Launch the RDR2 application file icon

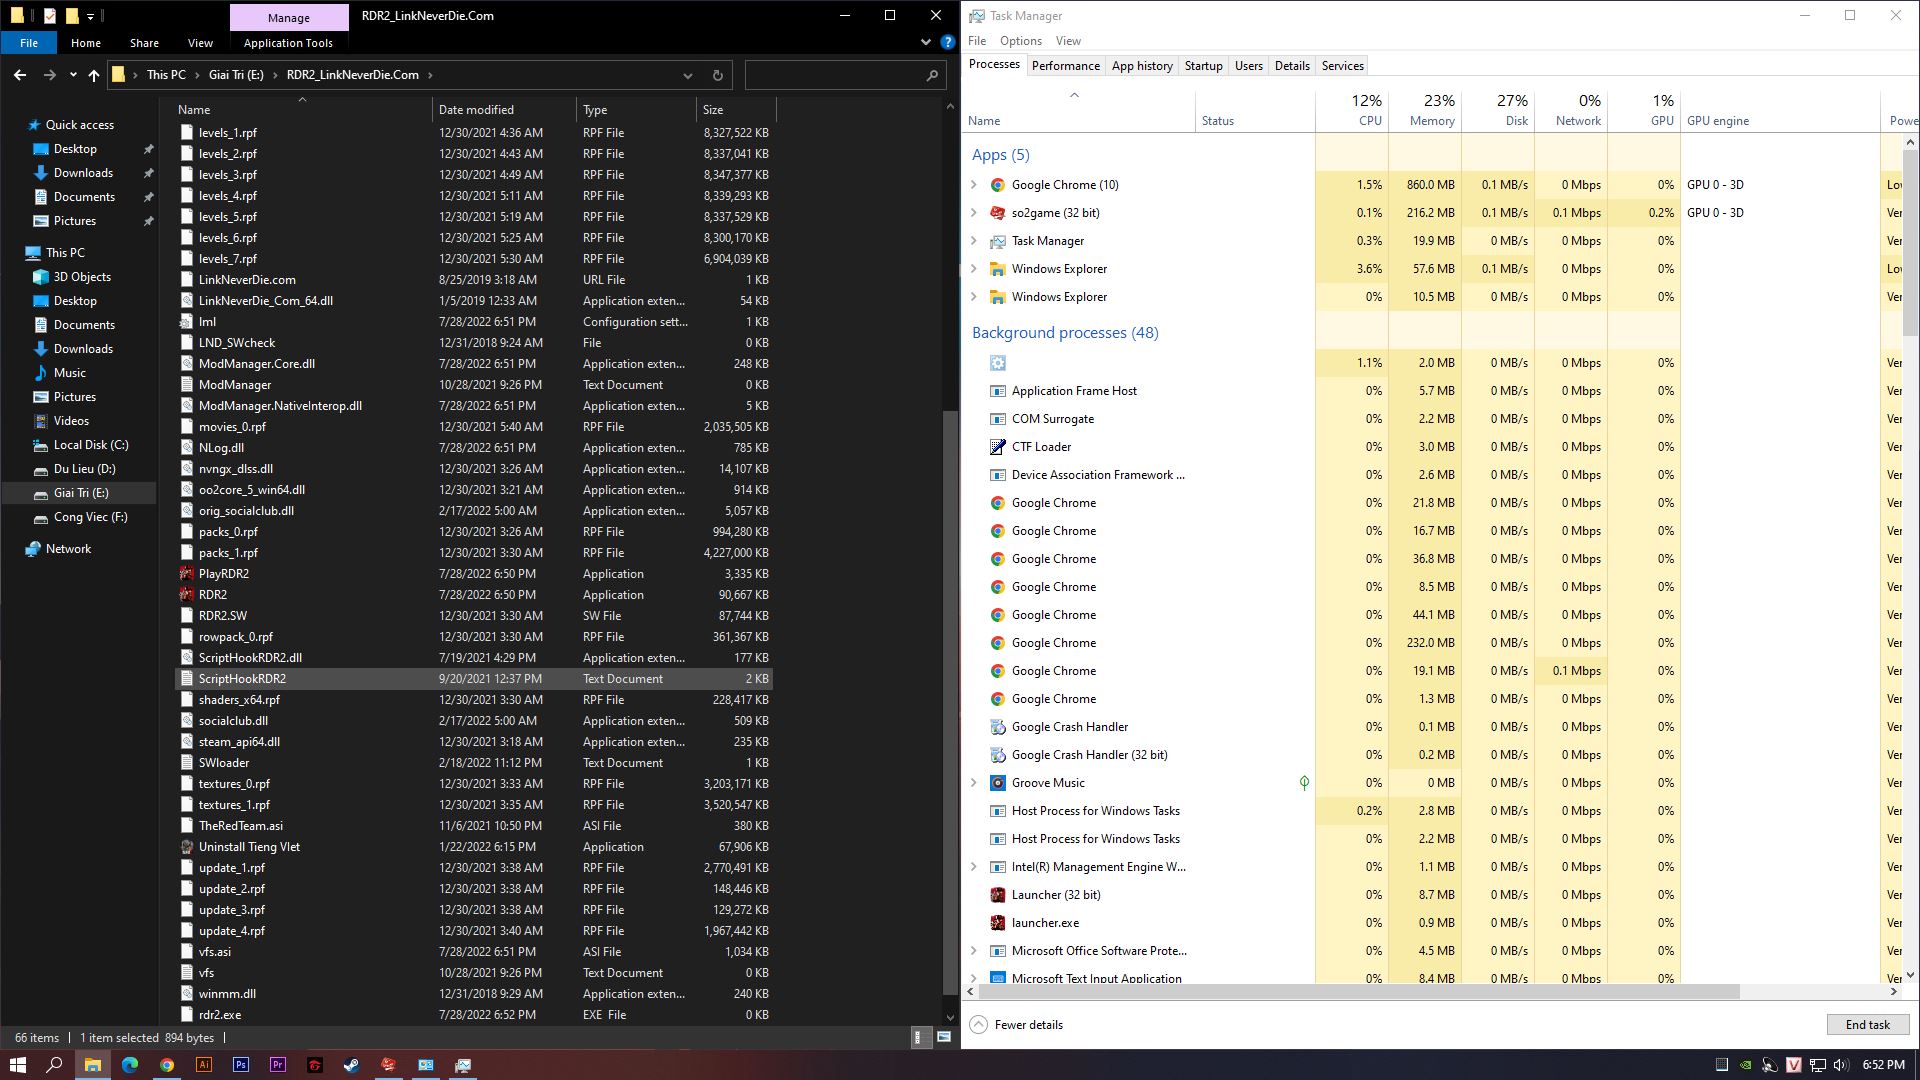point(187,595)
